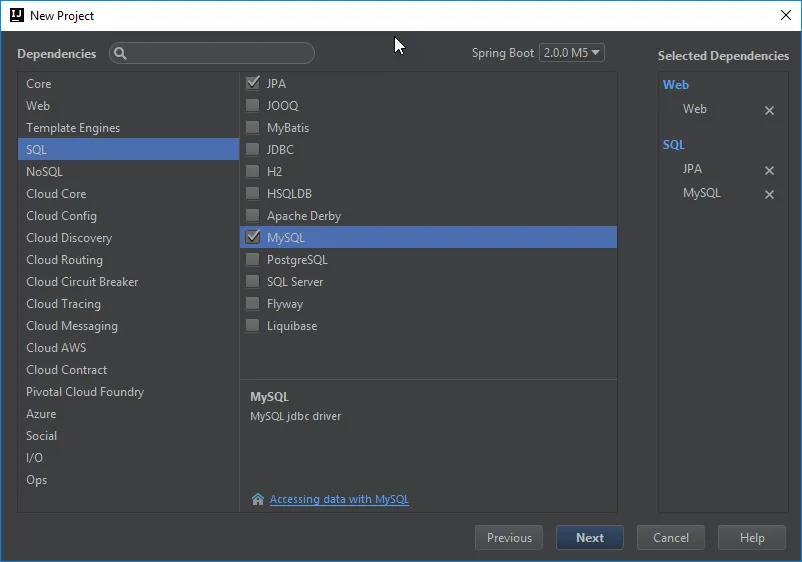
Task: Click the SQL group header in Selected Dependencies
Action: coord(674,145)
